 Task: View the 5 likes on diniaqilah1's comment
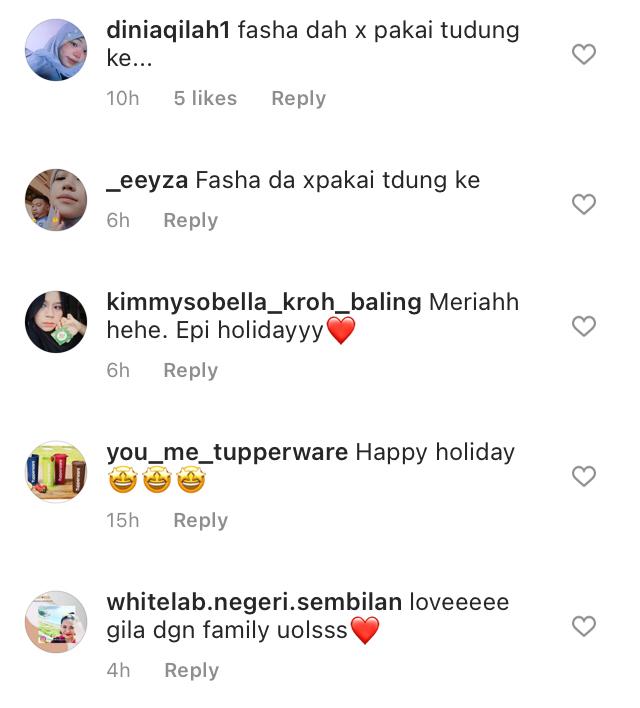point(206,98)
